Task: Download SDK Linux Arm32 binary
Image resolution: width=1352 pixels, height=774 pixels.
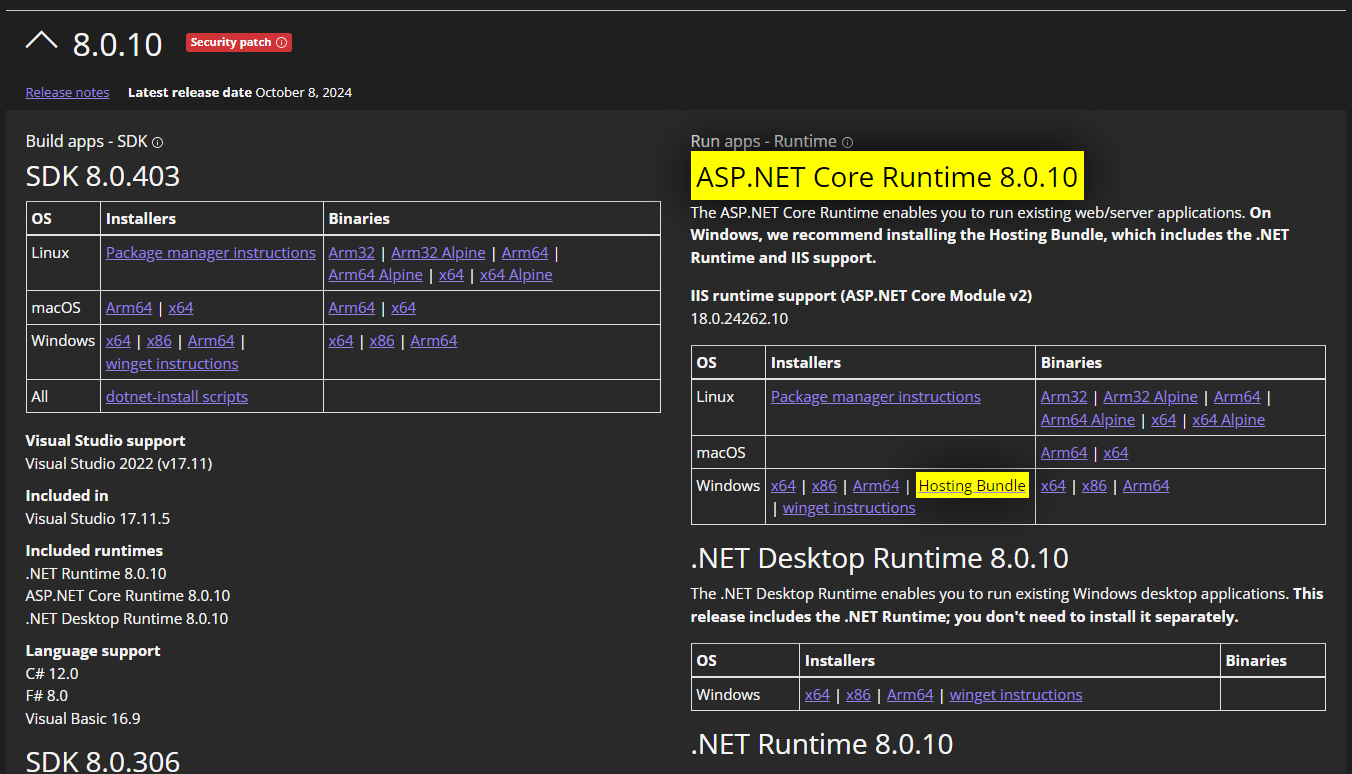Action: 352,253
